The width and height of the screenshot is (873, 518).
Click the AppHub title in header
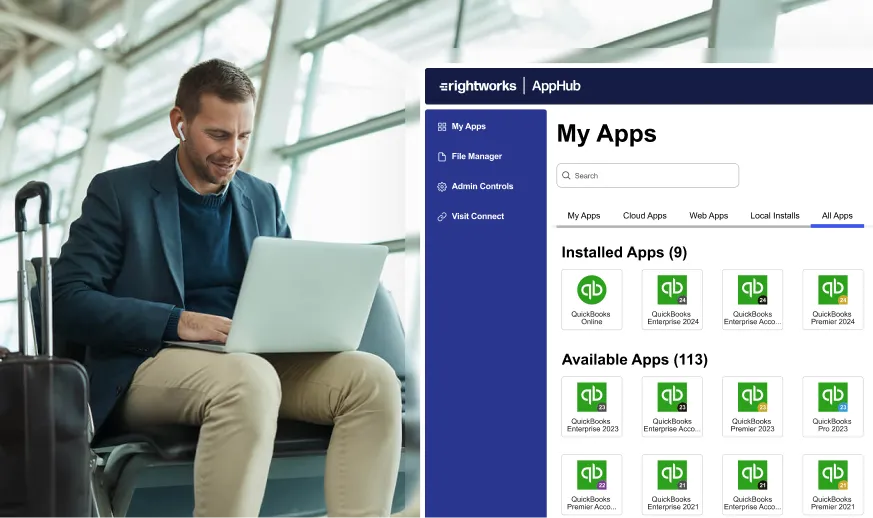pos(556,86)
